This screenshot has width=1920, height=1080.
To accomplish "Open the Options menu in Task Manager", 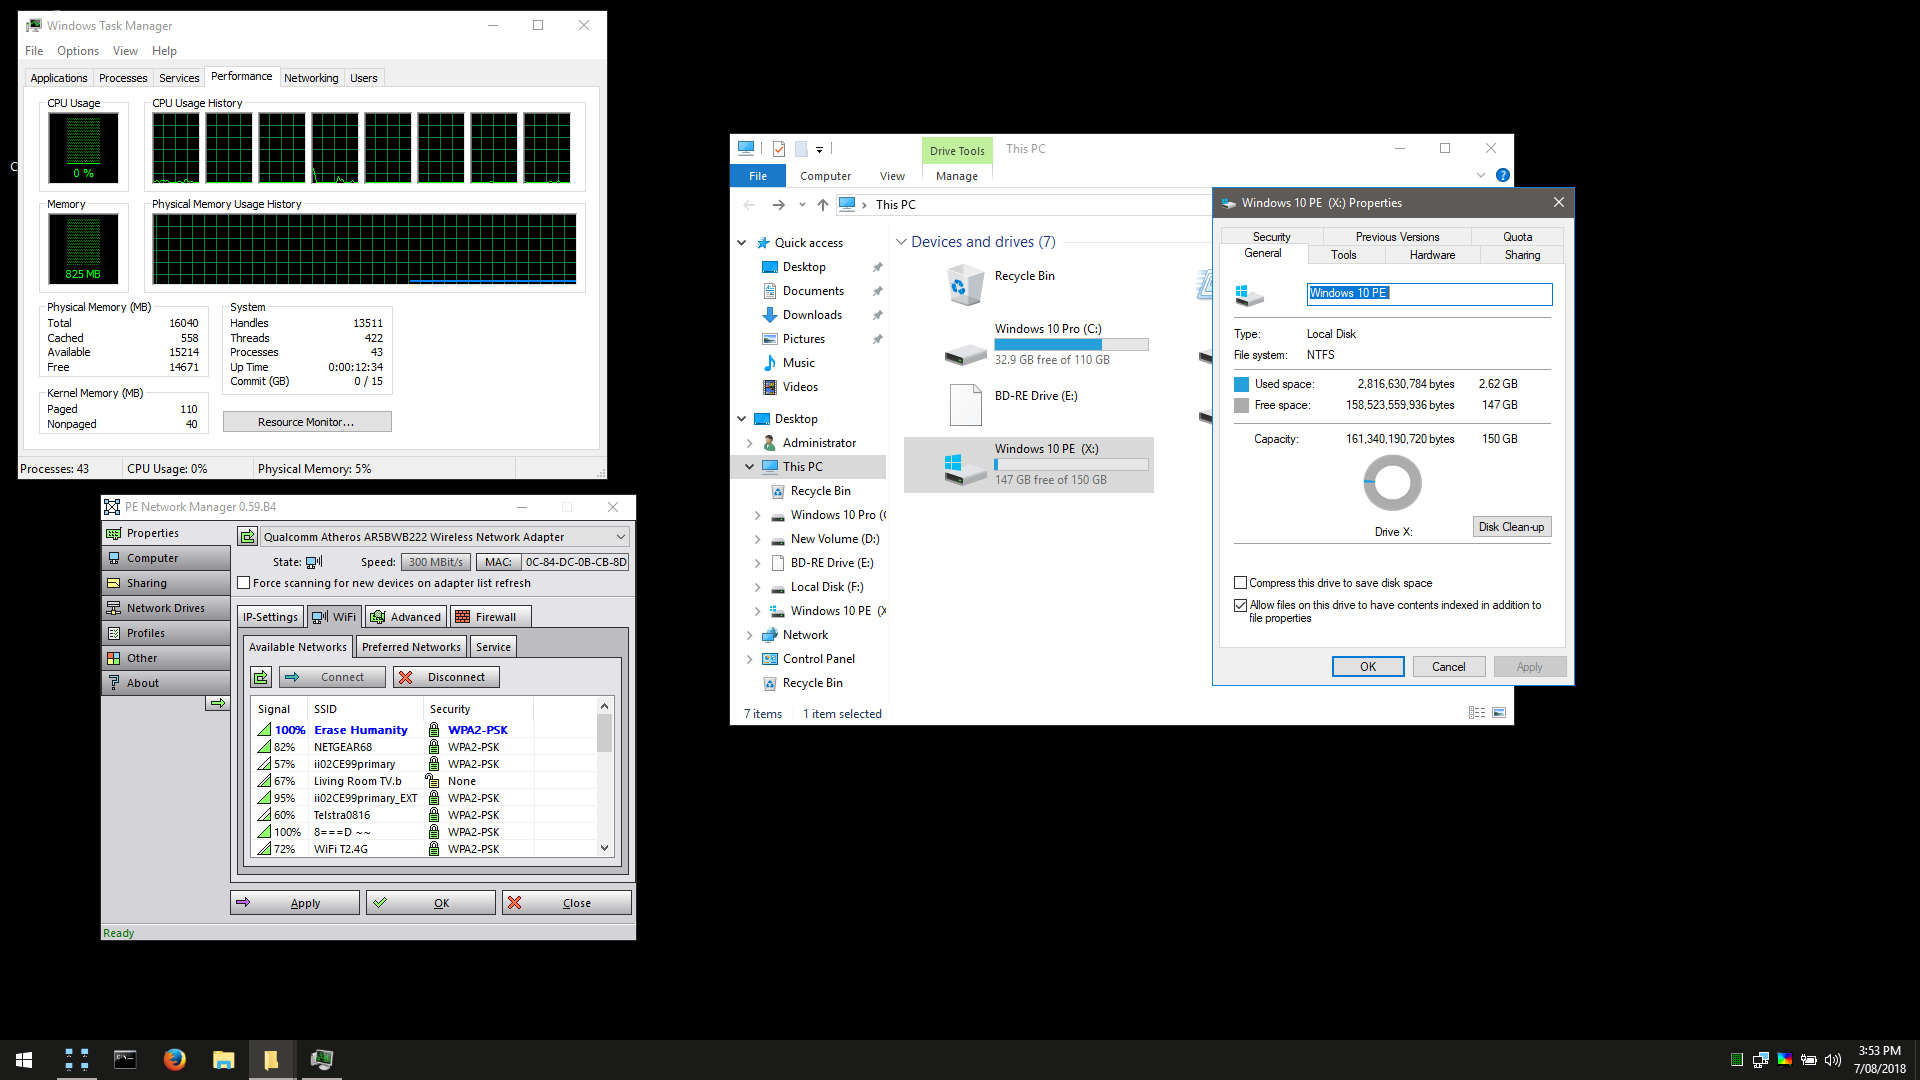I will point(78,51).
